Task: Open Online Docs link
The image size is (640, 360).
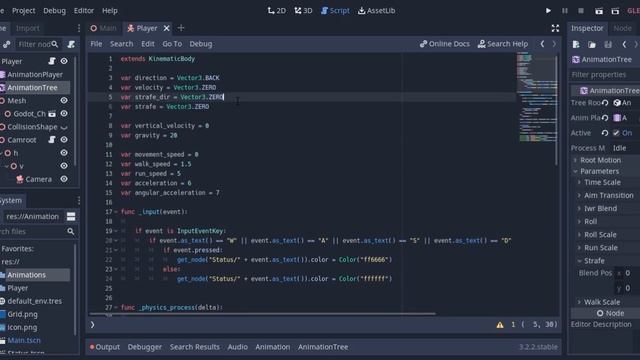Action: (x=444, y=44)
